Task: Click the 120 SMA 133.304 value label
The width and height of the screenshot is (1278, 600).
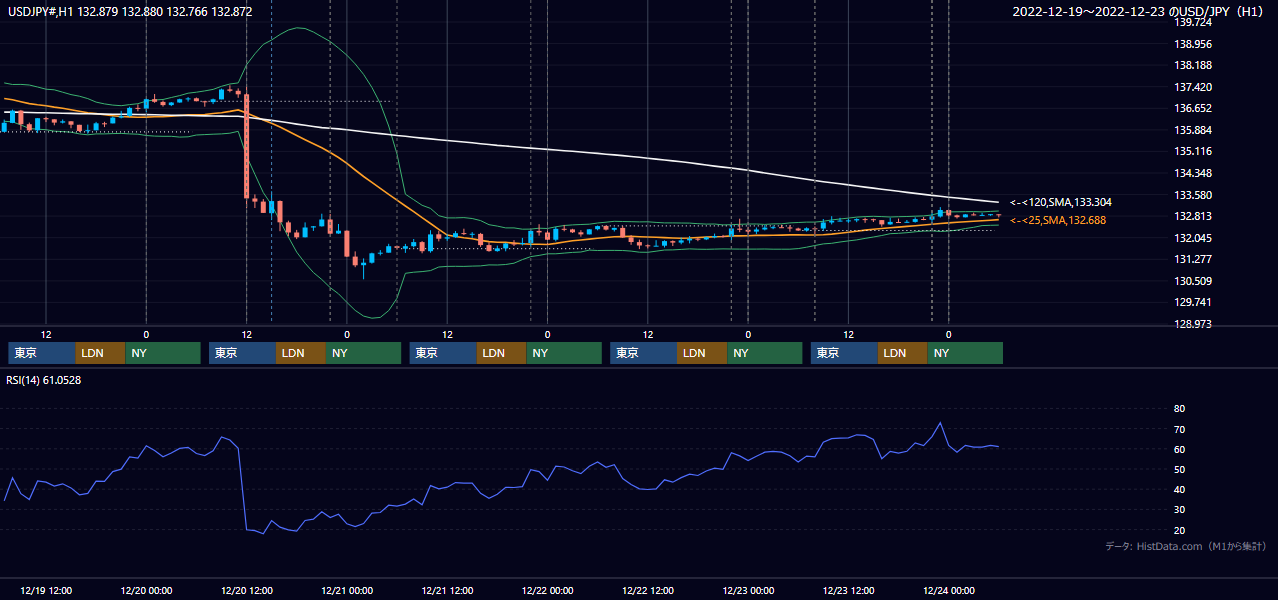Action: 1060,202
